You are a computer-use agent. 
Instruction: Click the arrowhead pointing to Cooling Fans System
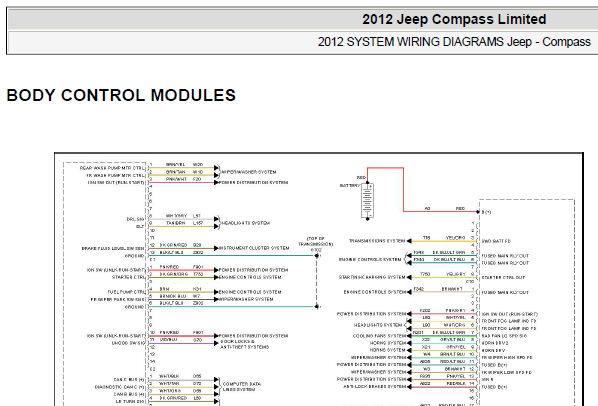click(409, 336)
